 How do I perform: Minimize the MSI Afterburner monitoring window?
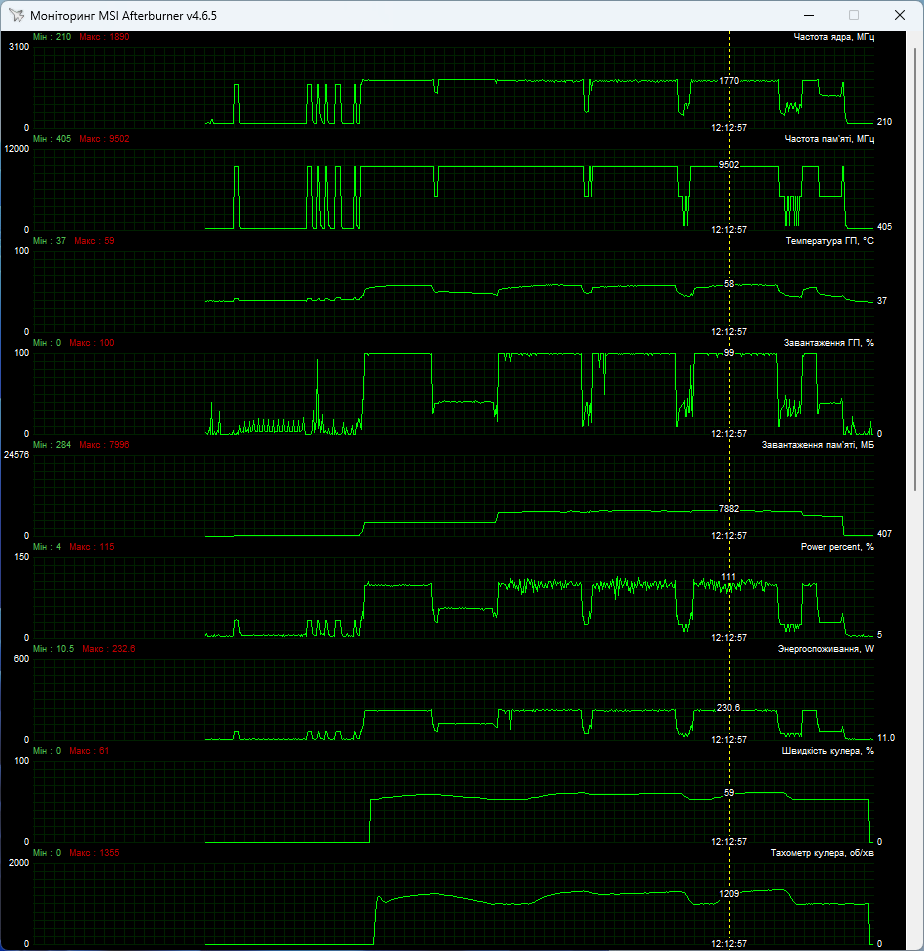point(809,15)
